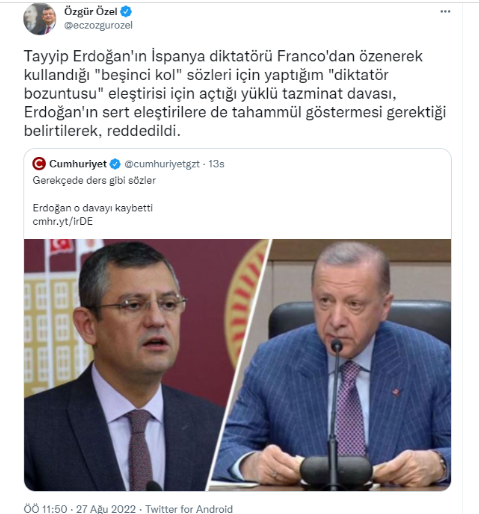Open Özgür Özel's profile avatar
479x514 pixels.
coord(40,19)
